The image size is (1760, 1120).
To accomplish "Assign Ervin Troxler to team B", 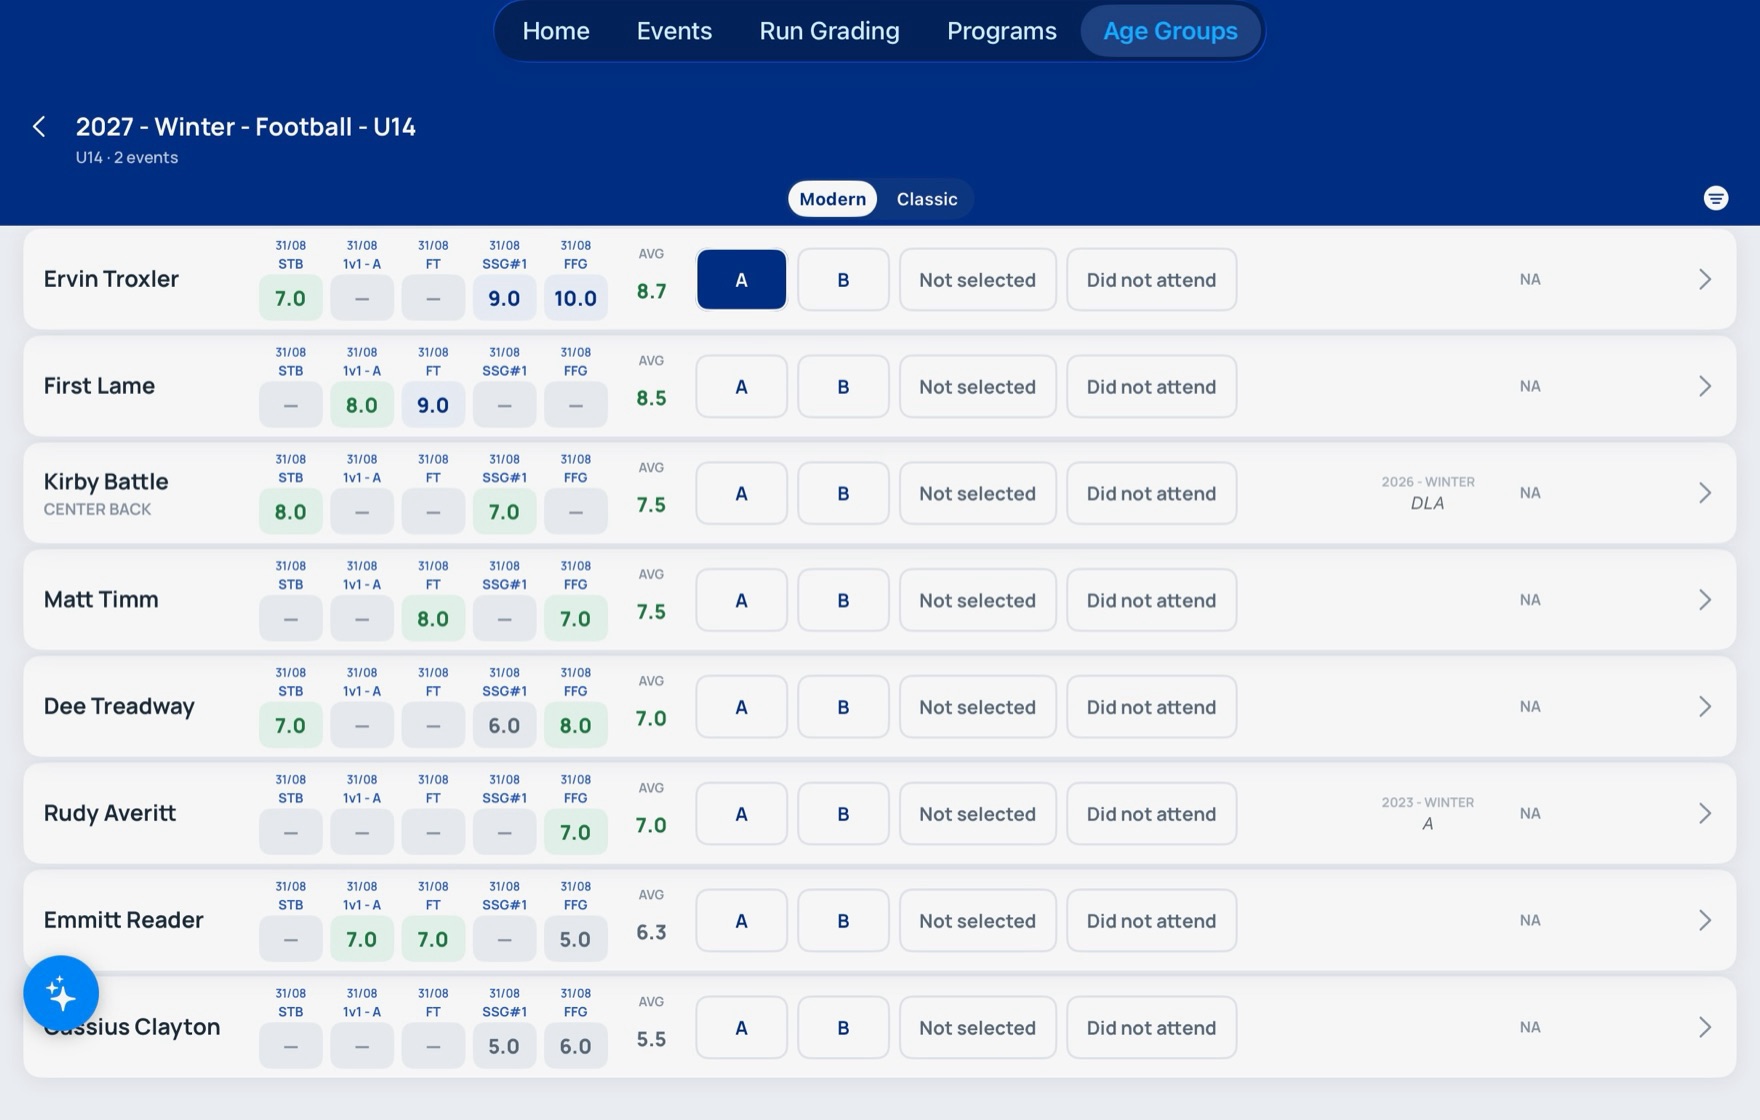I will coord(843,279).
